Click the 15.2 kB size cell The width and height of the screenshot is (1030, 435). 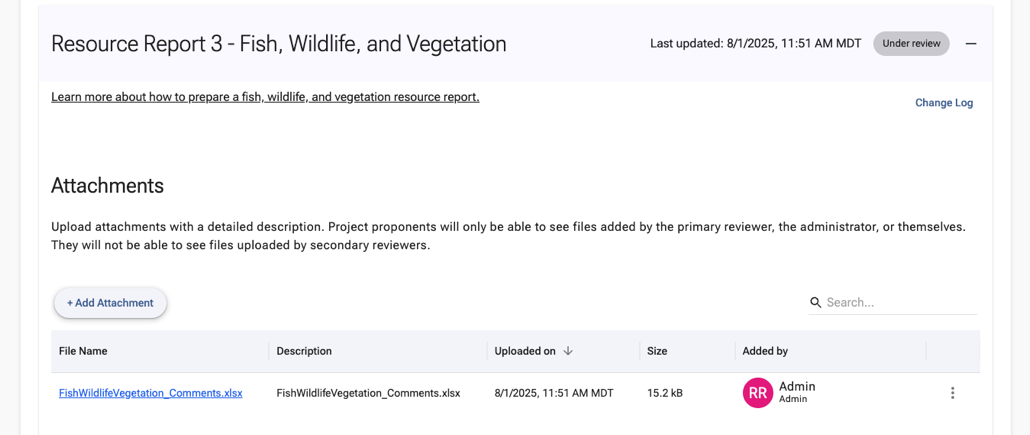coord(665,393)
